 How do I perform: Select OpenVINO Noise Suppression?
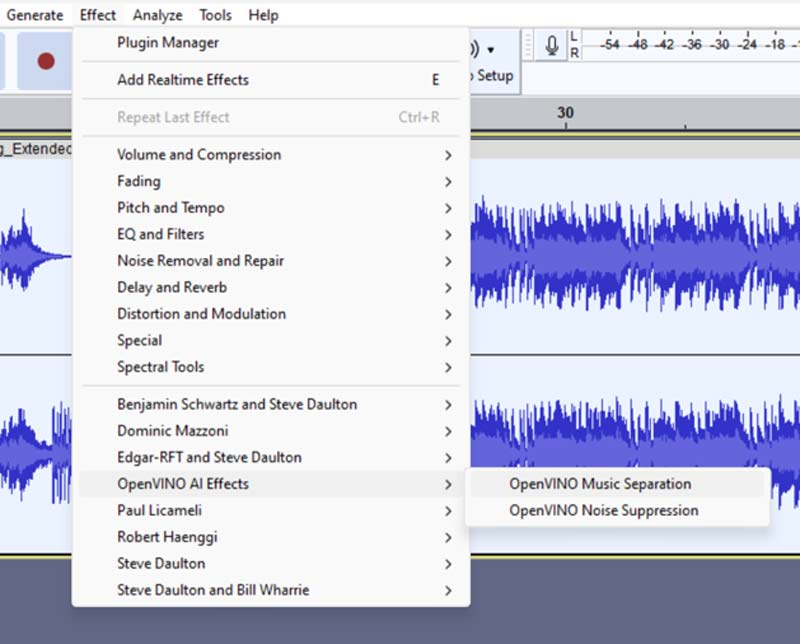point(617,511)
